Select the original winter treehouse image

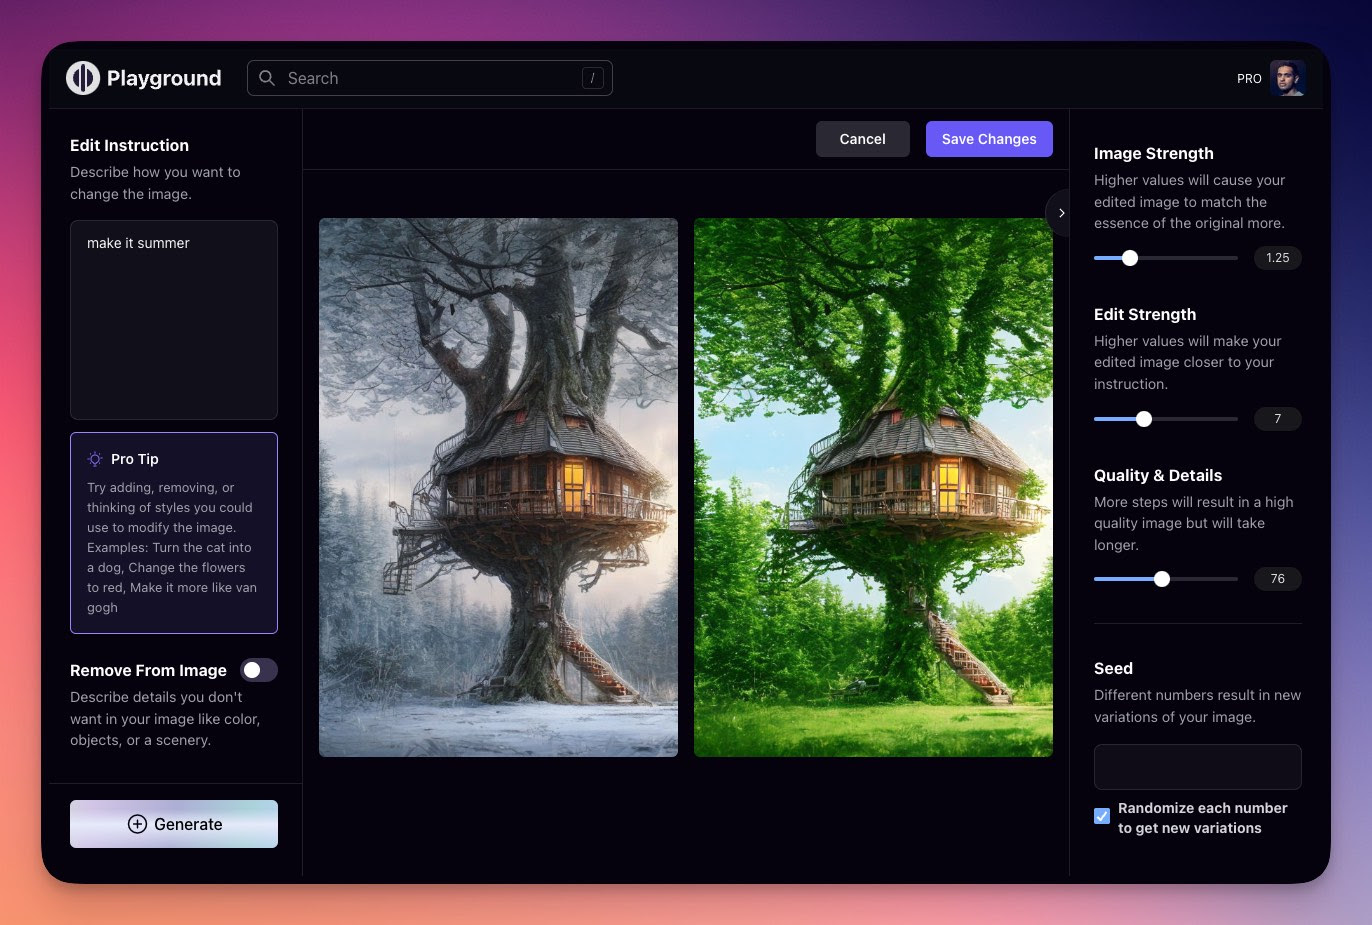498,487
